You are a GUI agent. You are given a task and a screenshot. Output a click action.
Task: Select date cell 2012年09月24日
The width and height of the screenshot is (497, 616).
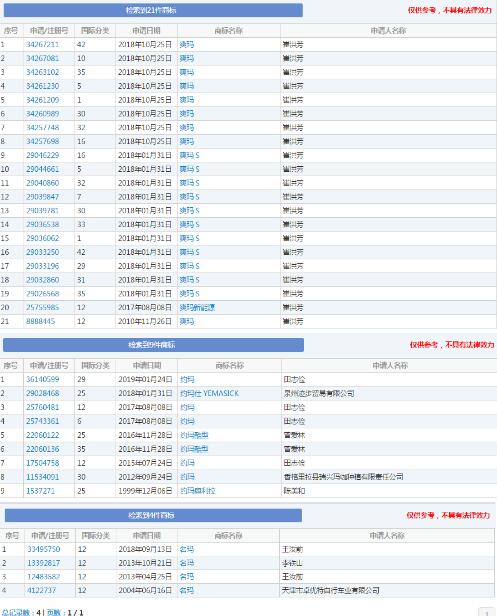click(x=145, y=477)
